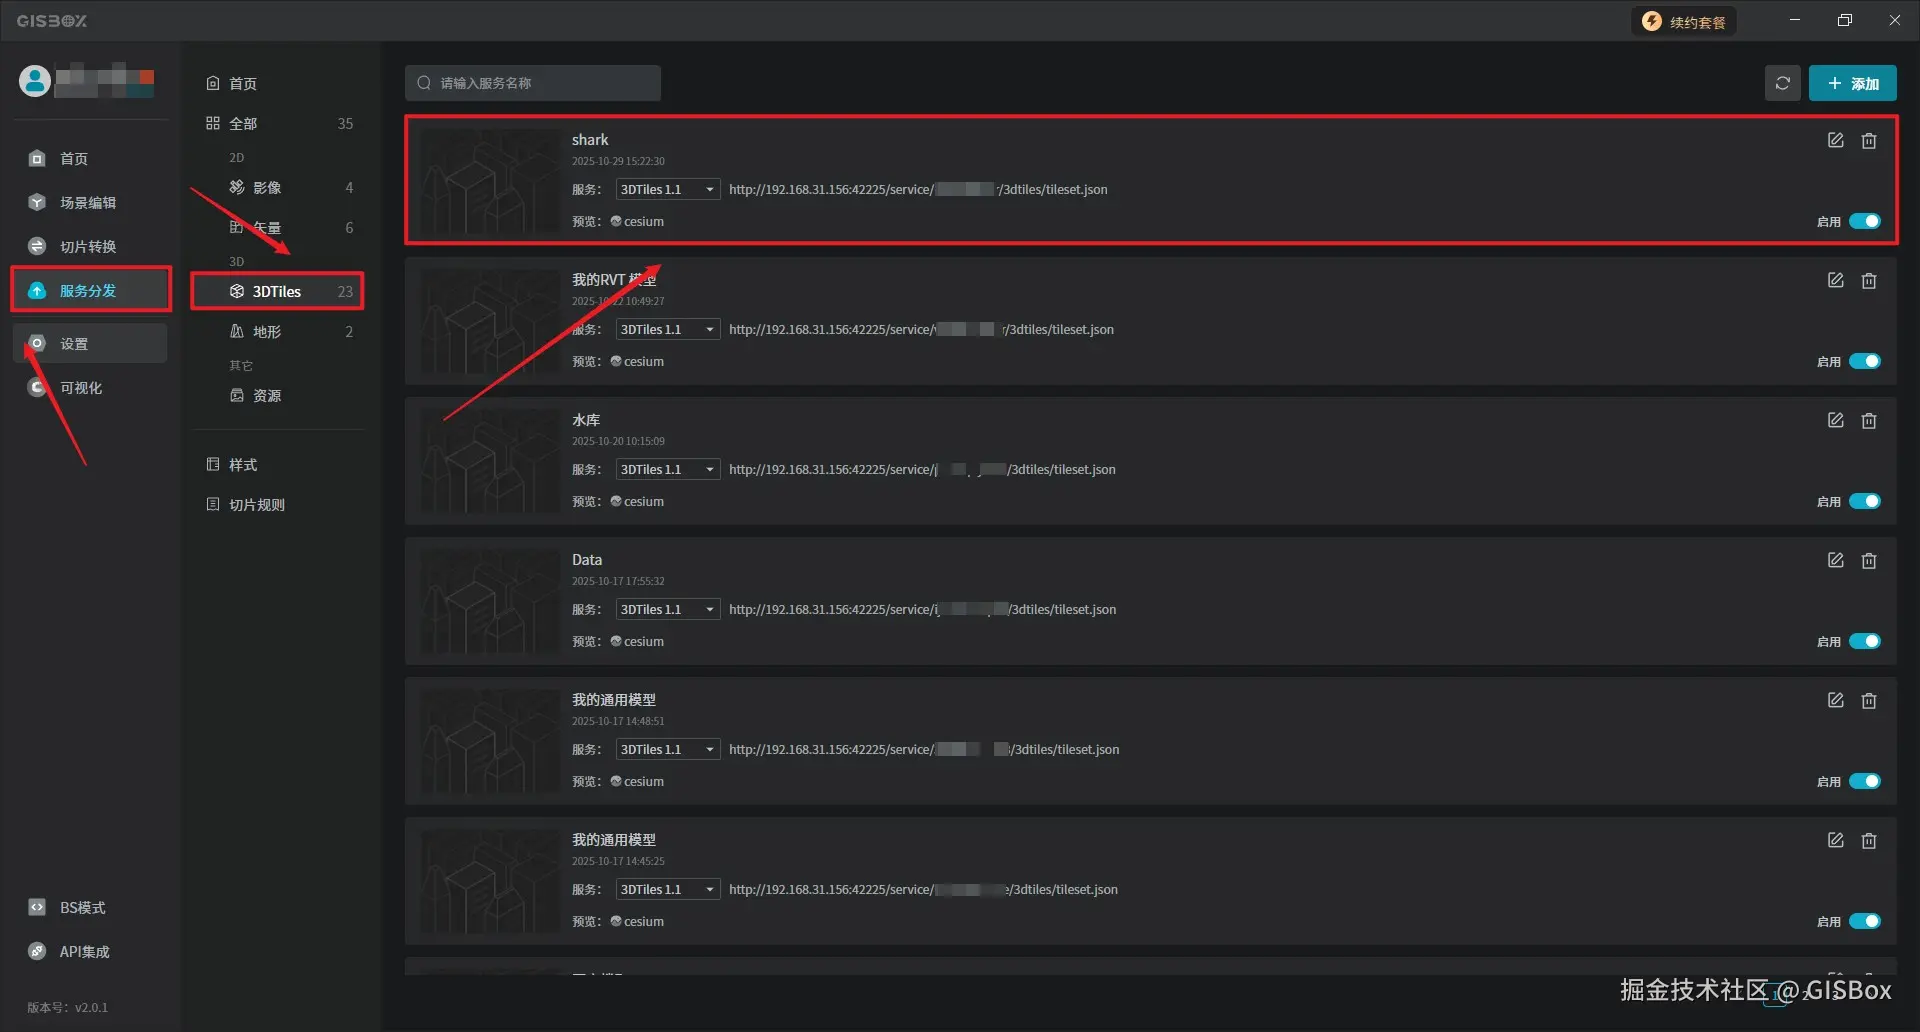The height and width of the screenshot is (1032, 1920).
Task: Disable the shark service toggle
Action: 1864,222
